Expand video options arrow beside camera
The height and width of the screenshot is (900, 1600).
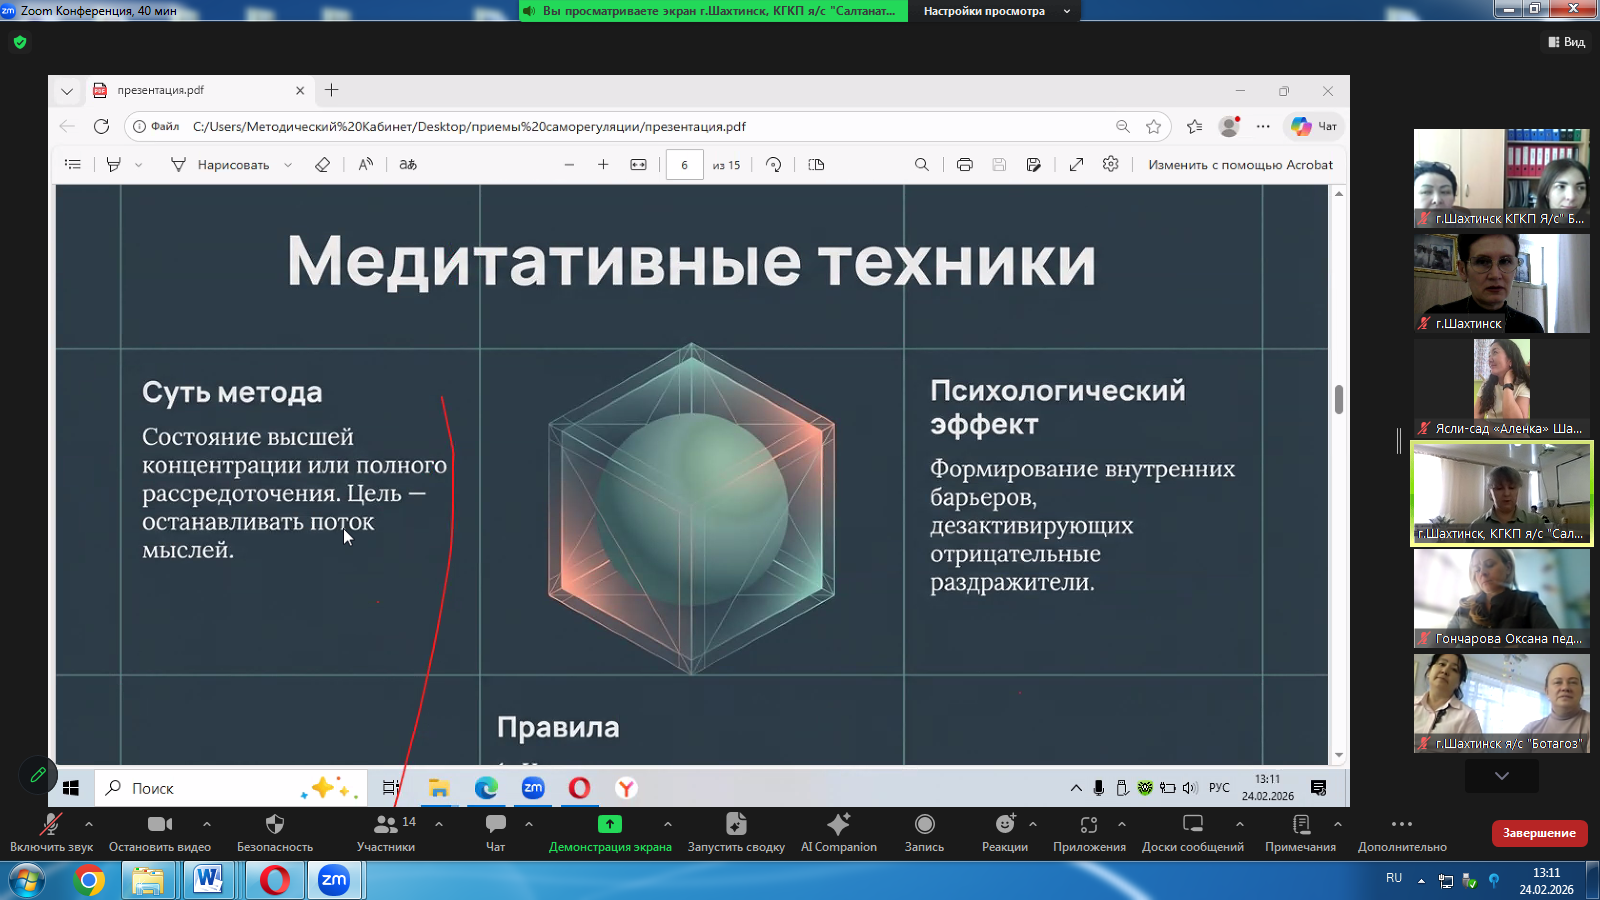pyautogui.click(x=207, y=824)
